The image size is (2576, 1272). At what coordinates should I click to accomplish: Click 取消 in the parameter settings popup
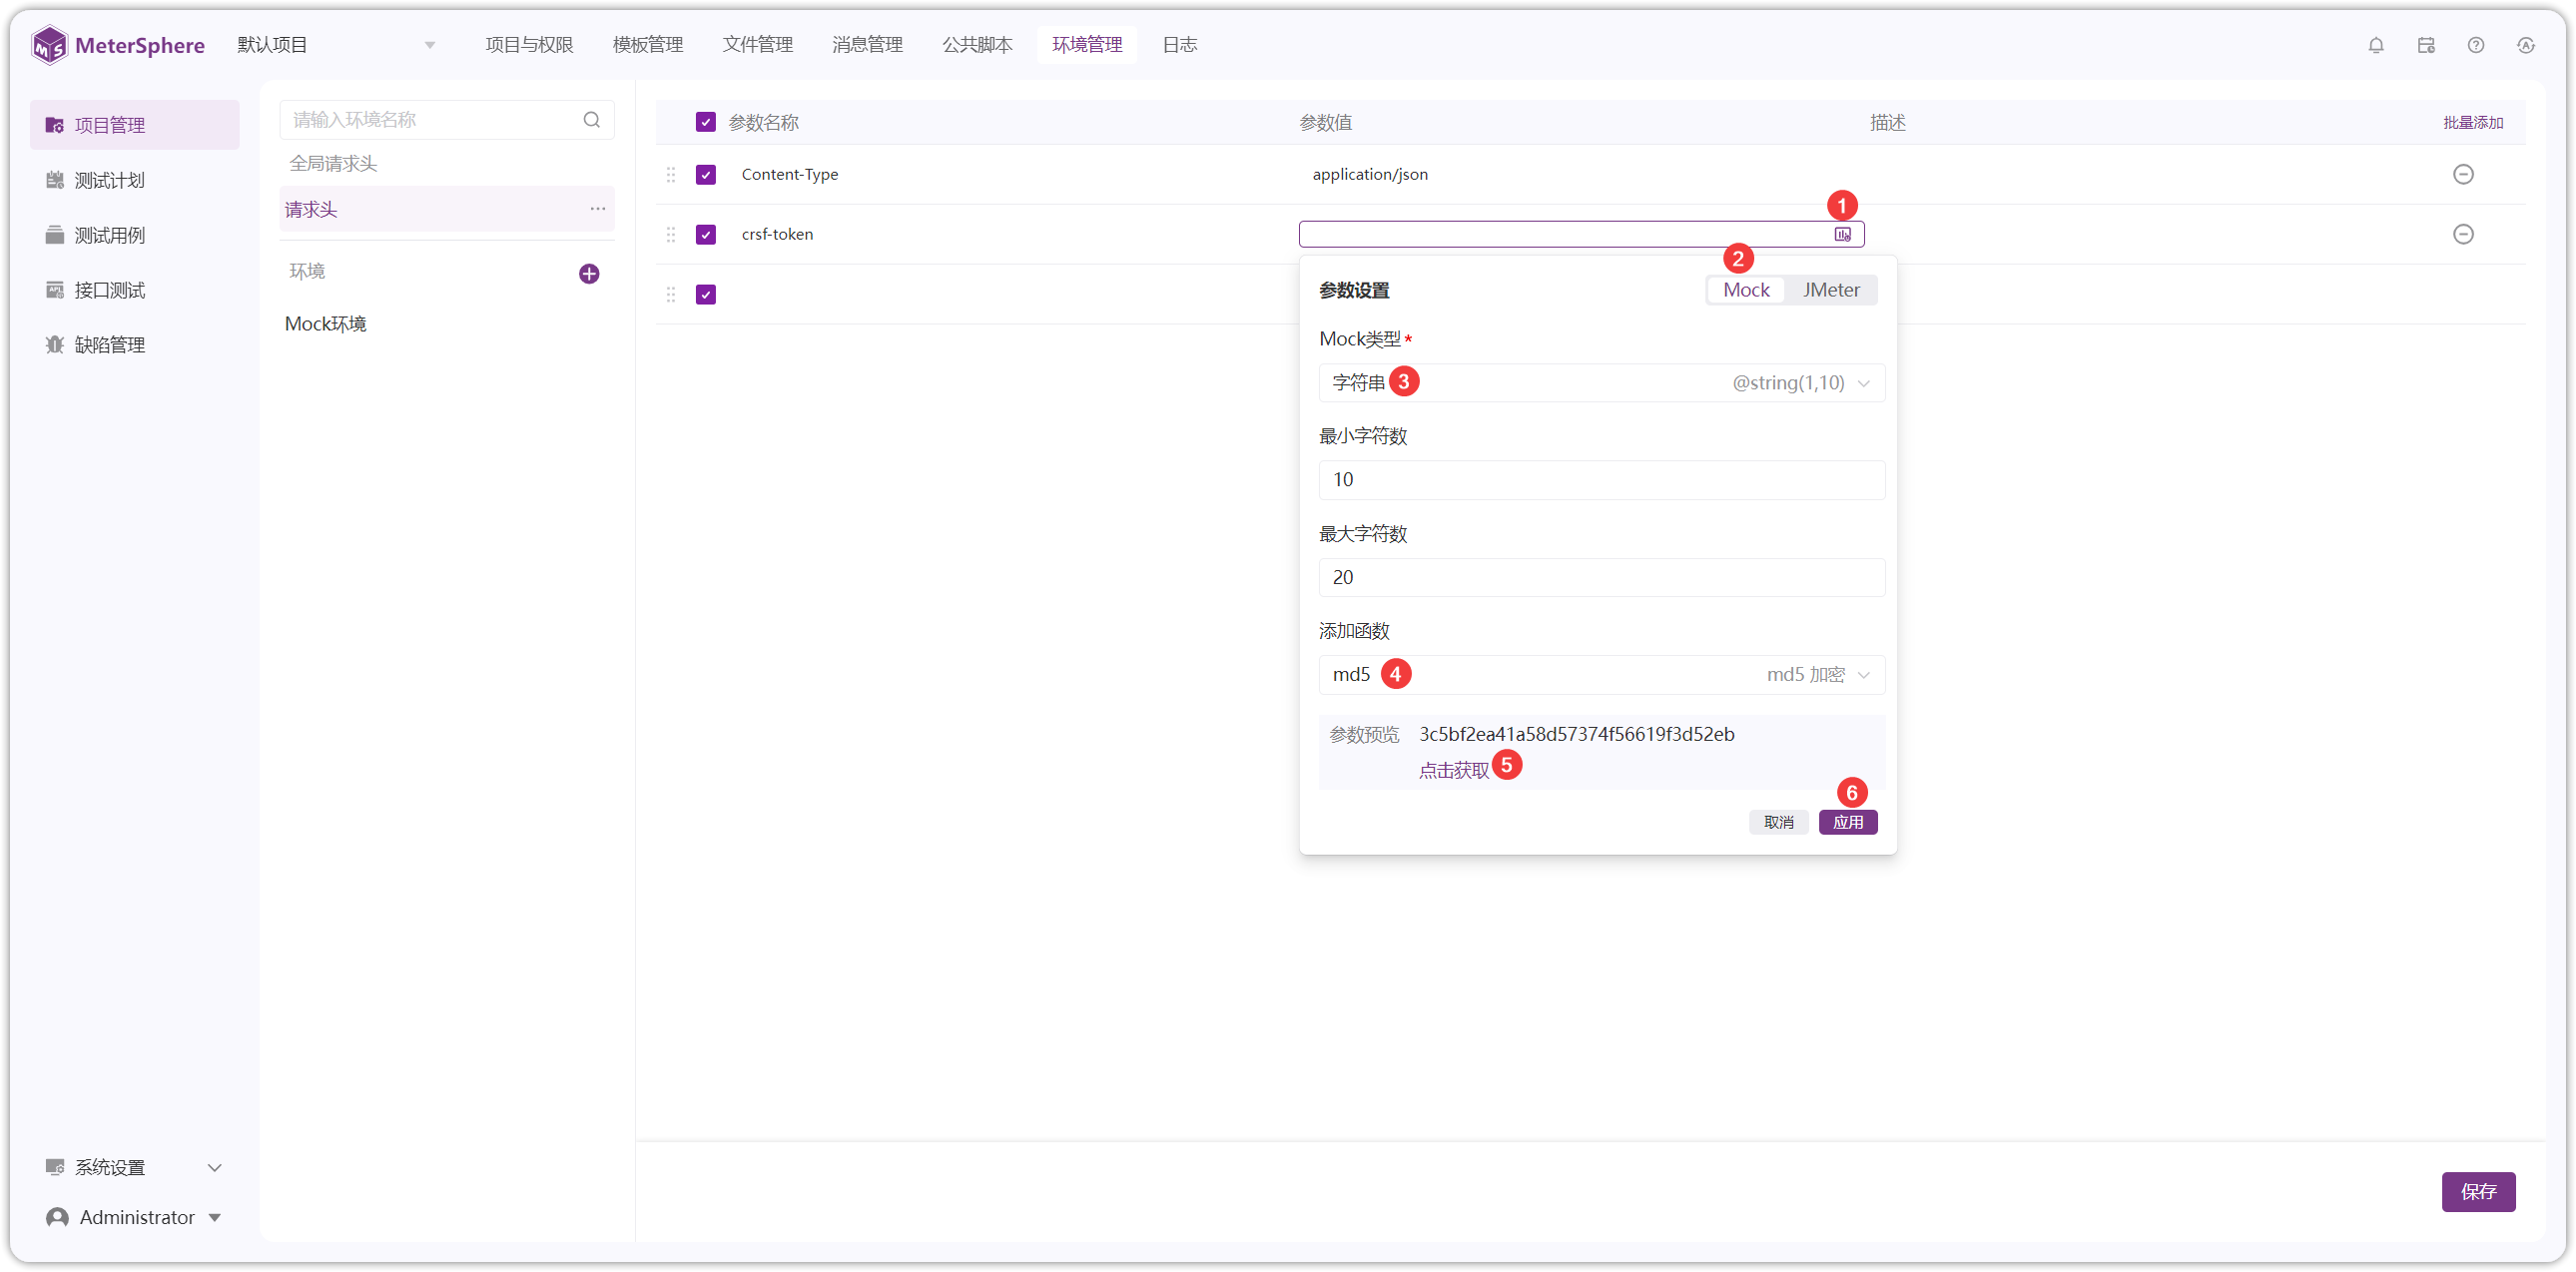coord(1779,822)
